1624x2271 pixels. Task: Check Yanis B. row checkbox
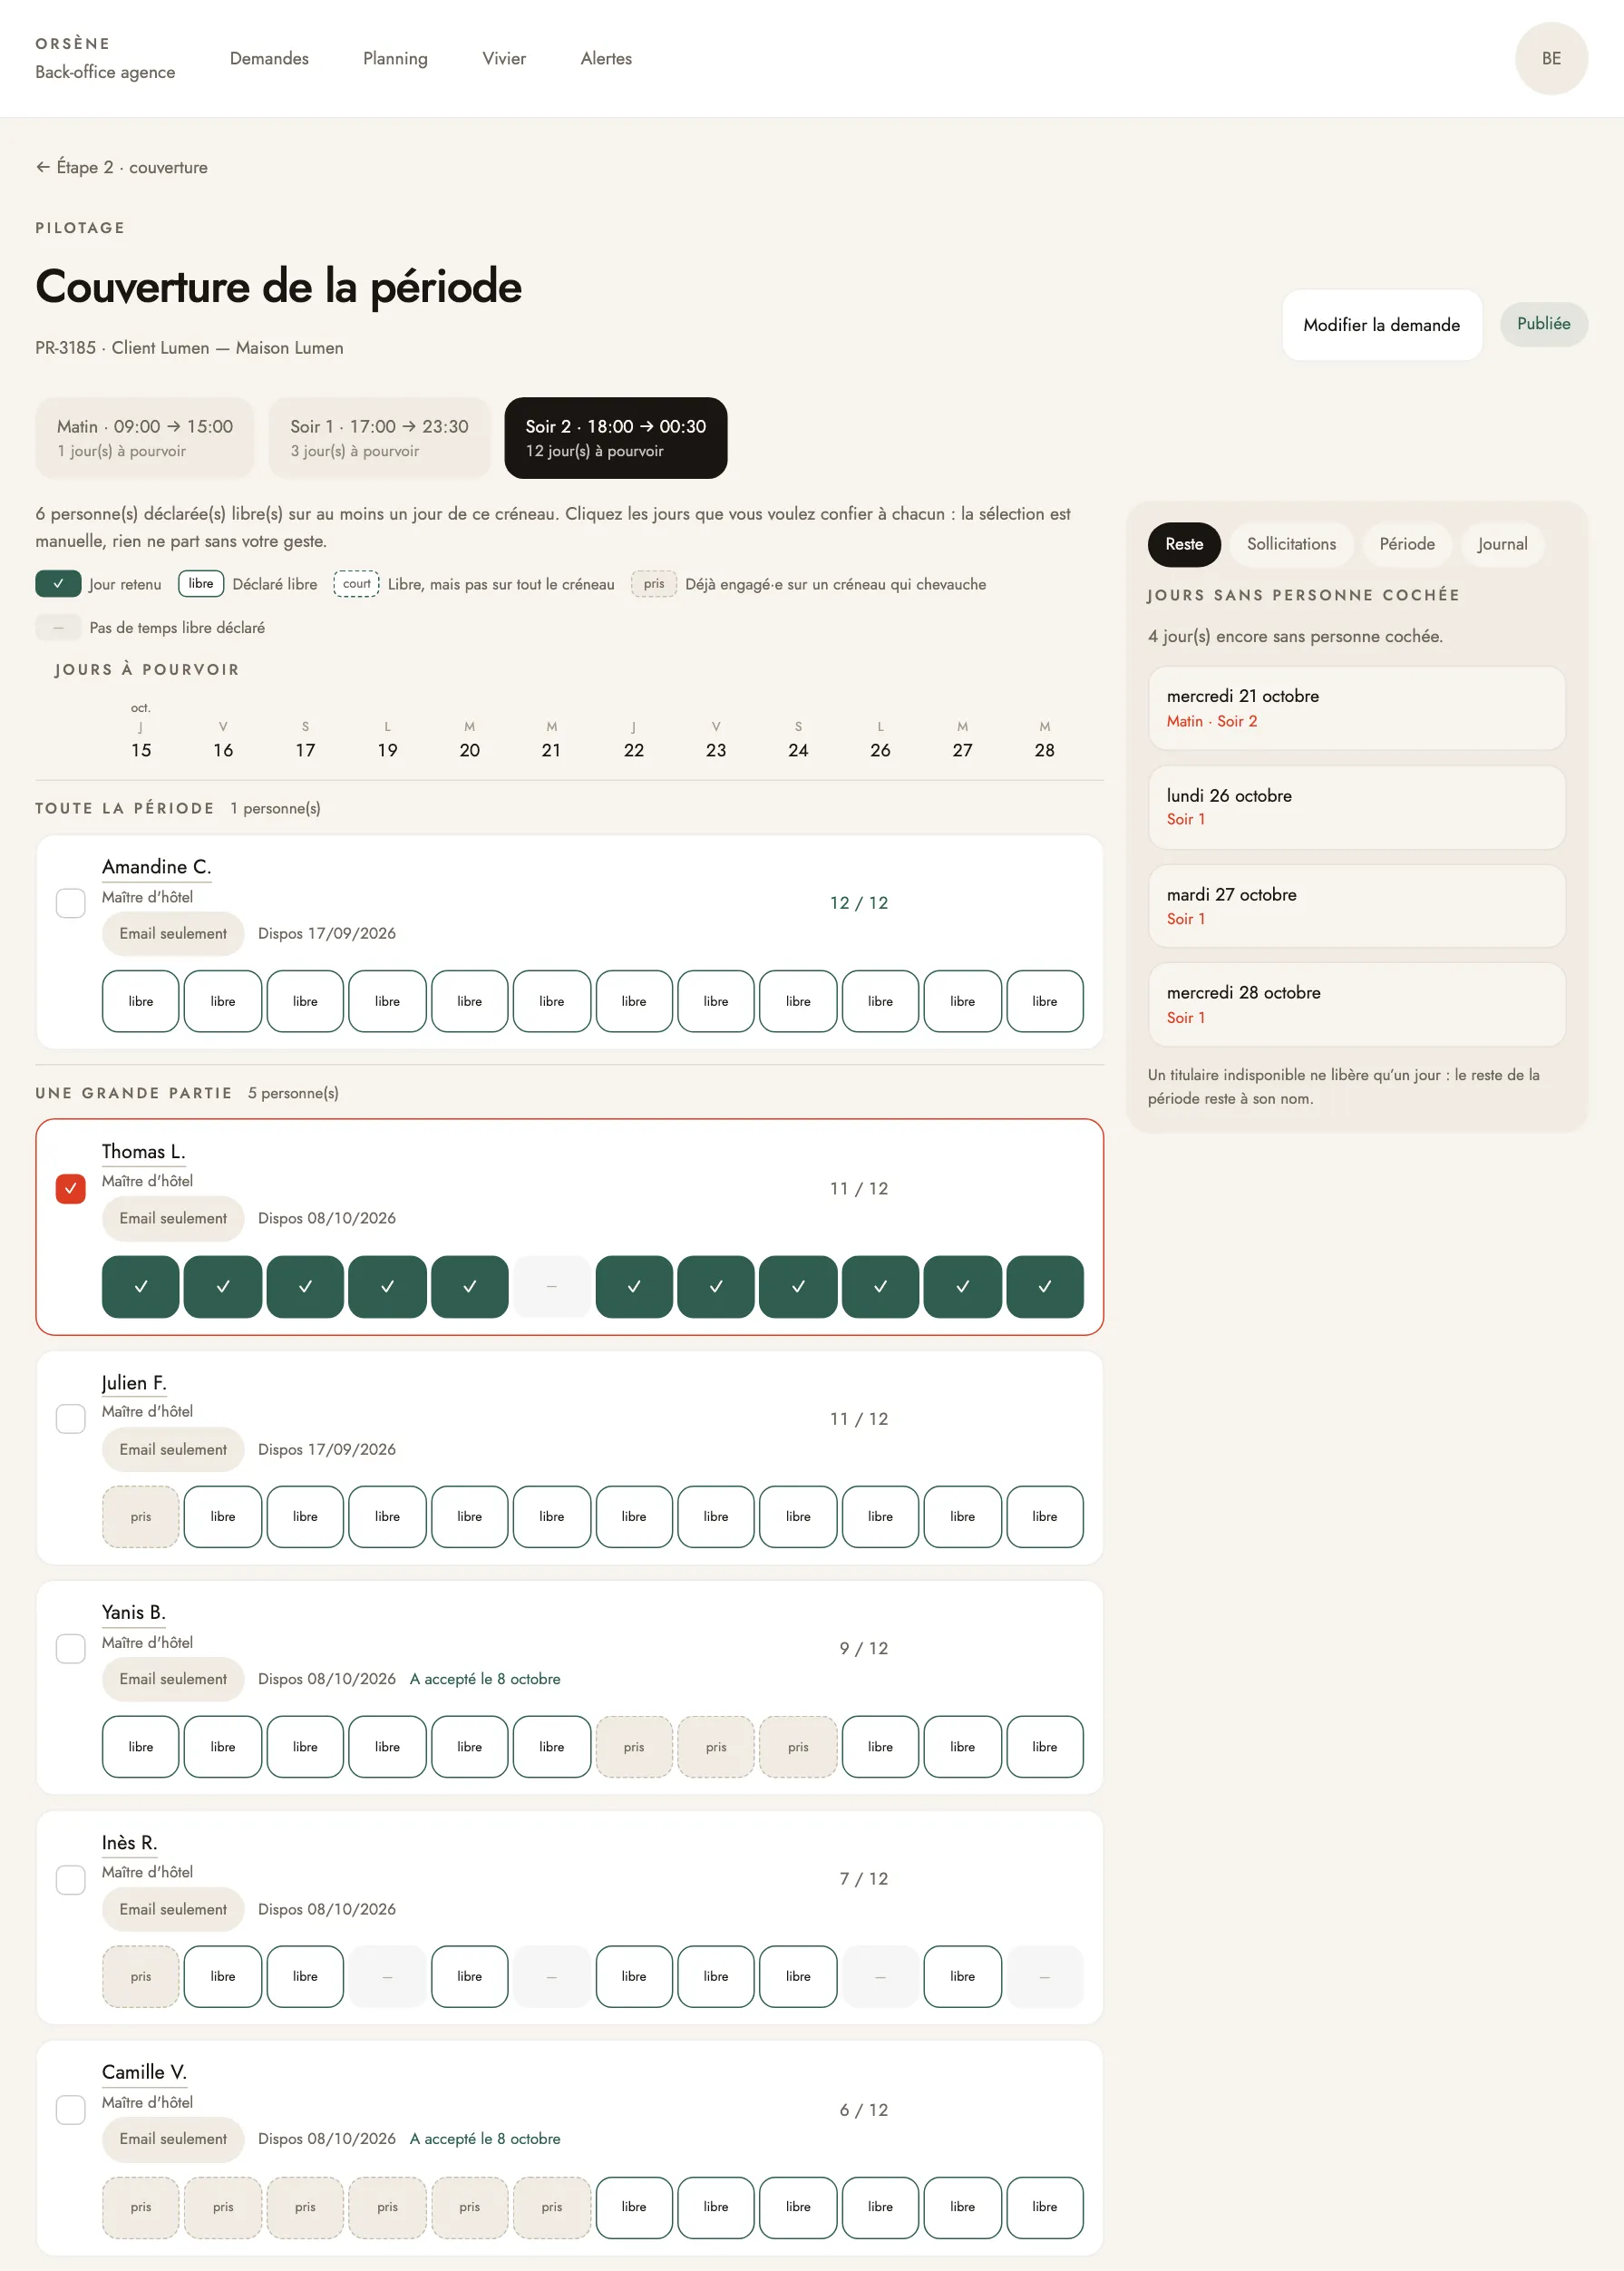click(70, 1649)
